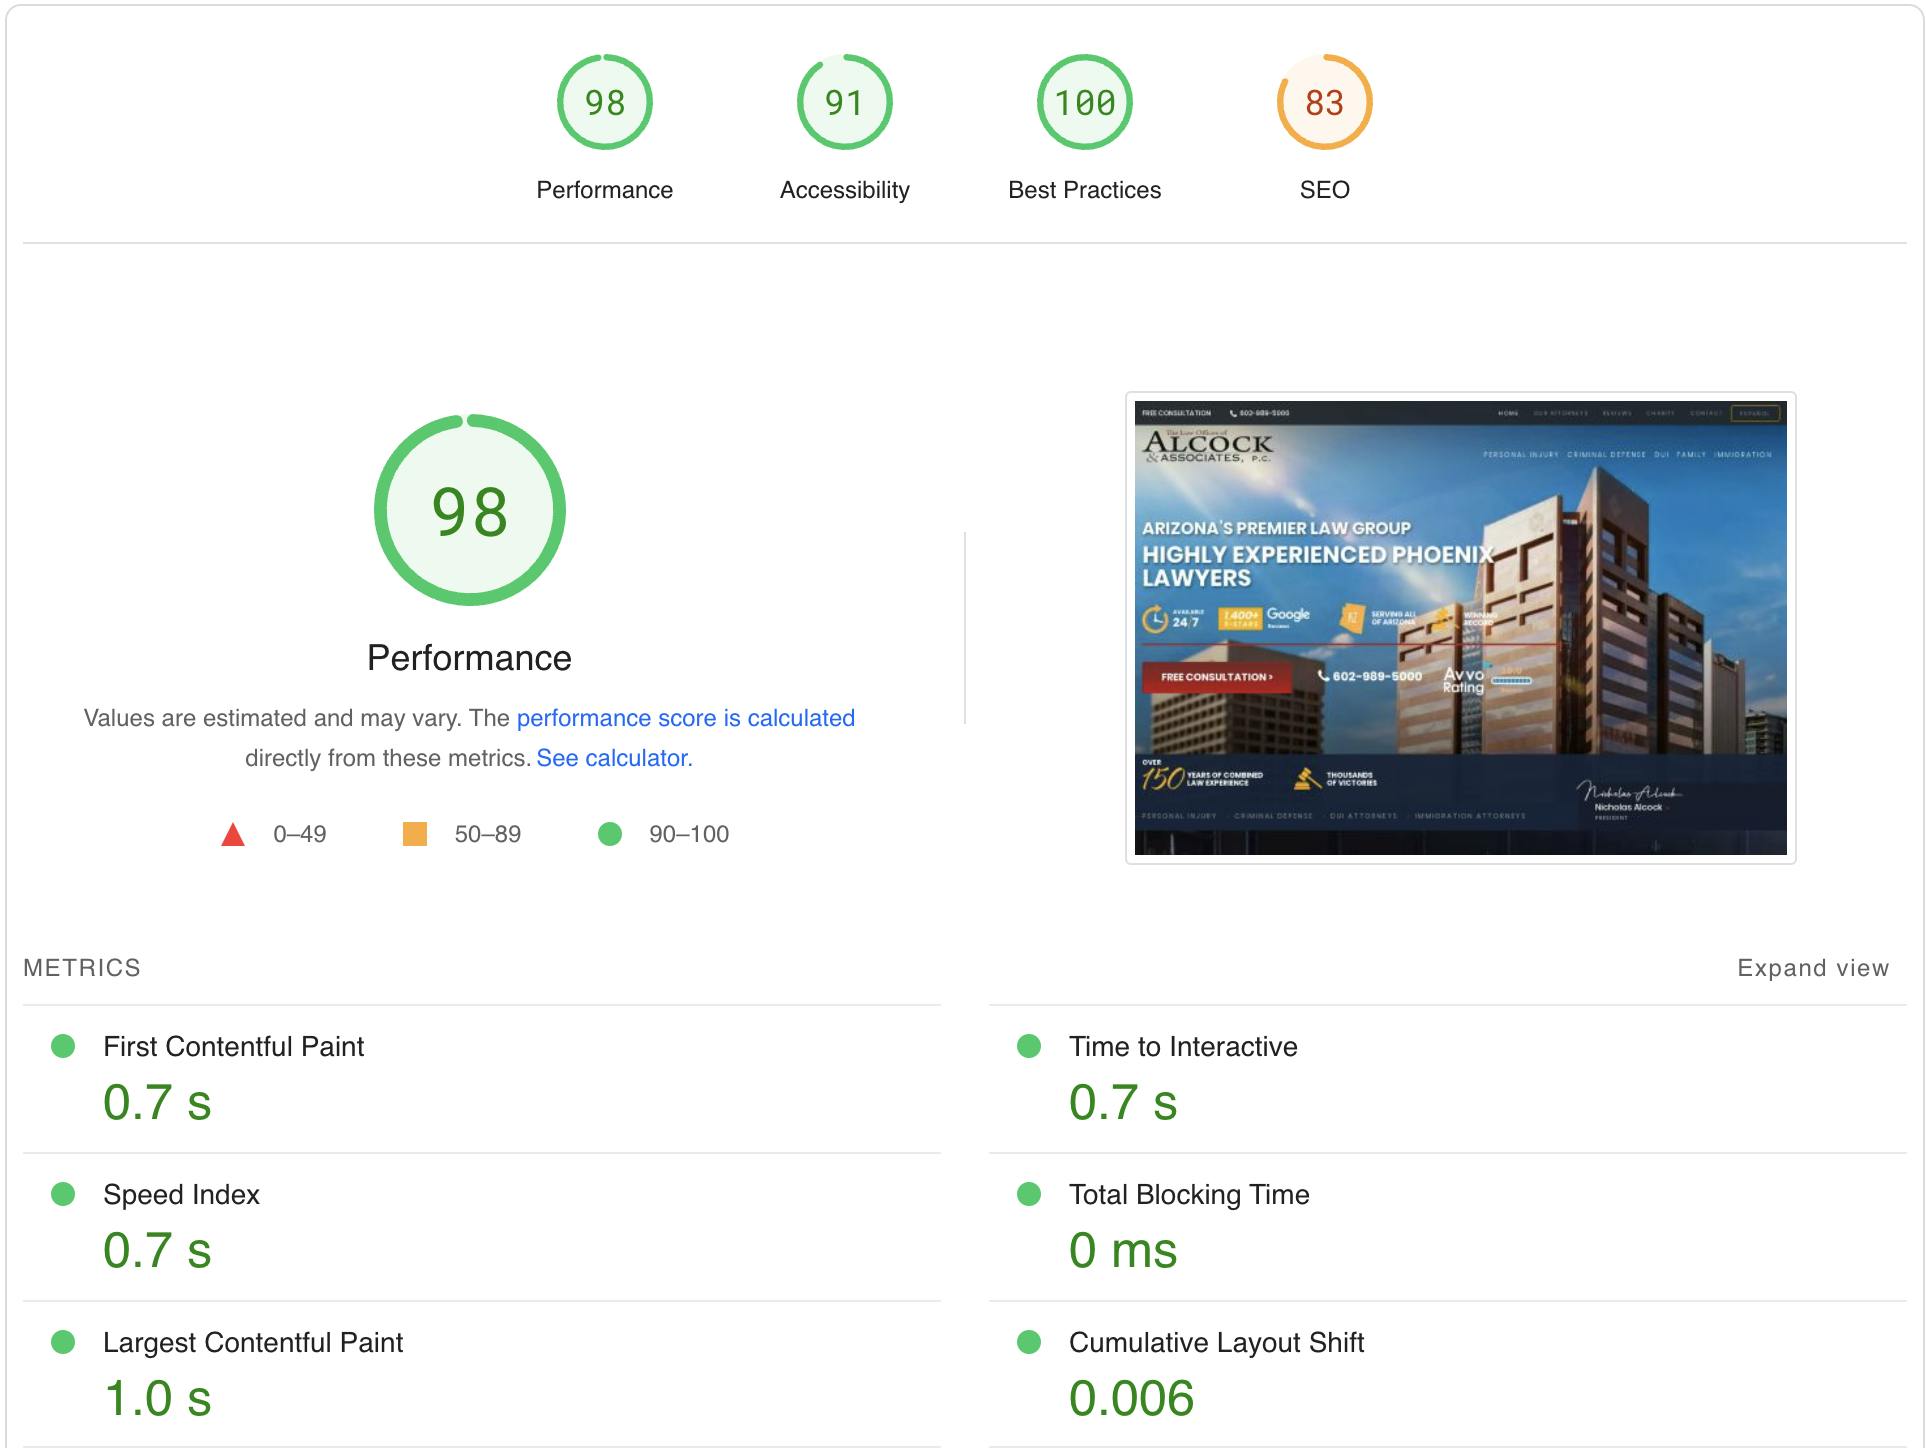
Task: Click the green circle 90–100 legend icon
Action: click(x=609, y=834)
